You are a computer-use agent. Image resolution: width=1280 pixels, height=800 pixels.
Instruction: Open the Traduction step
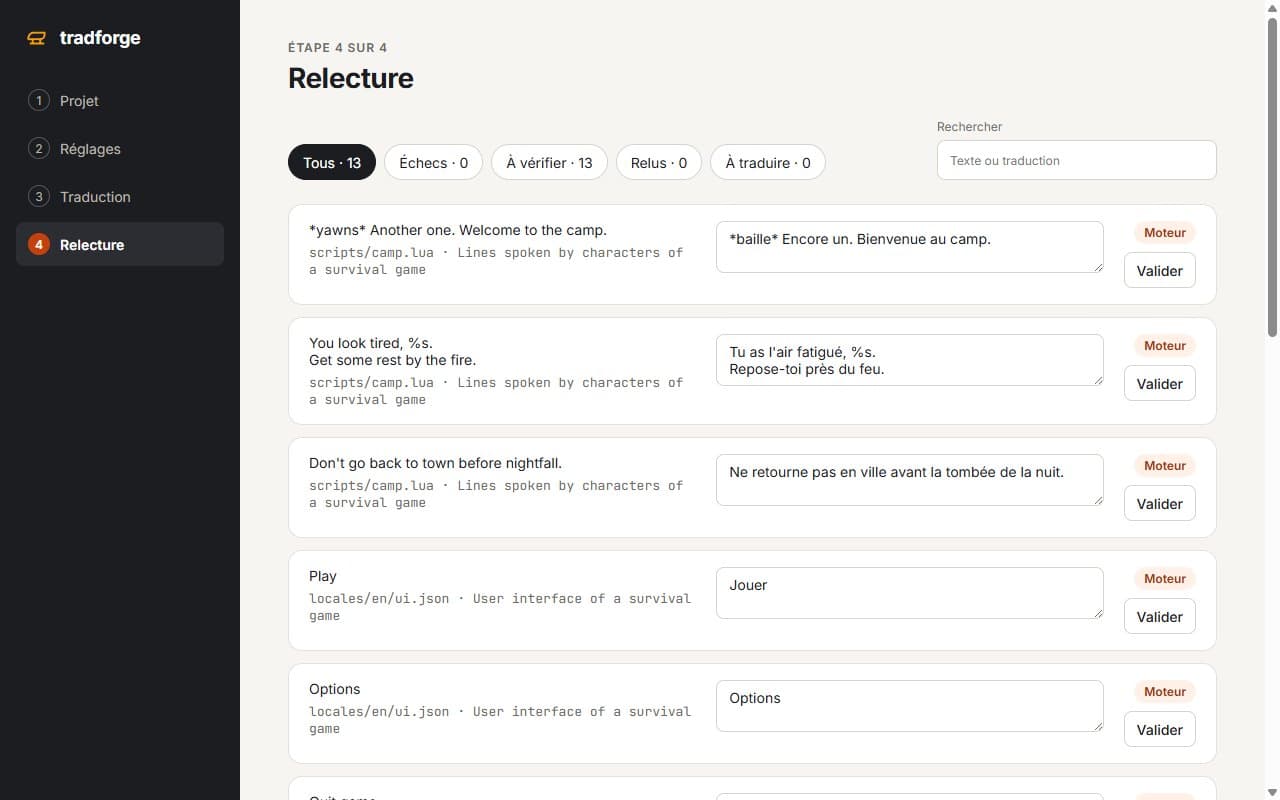pyautogui.click(x=120, y=197)
